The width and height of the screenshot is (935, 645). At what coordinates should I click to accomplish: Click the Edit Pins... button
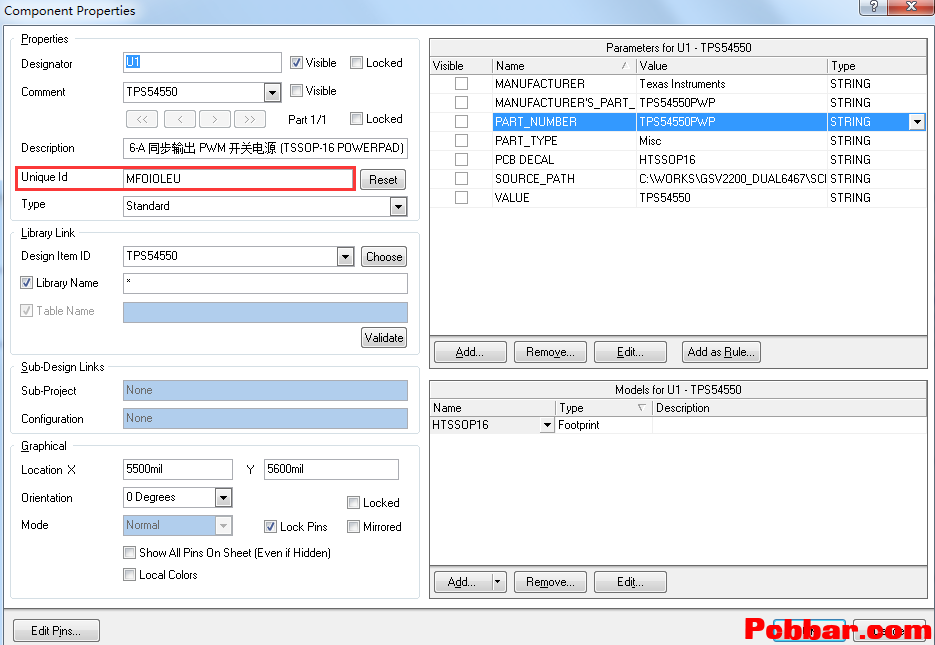(x=56, y=631)
